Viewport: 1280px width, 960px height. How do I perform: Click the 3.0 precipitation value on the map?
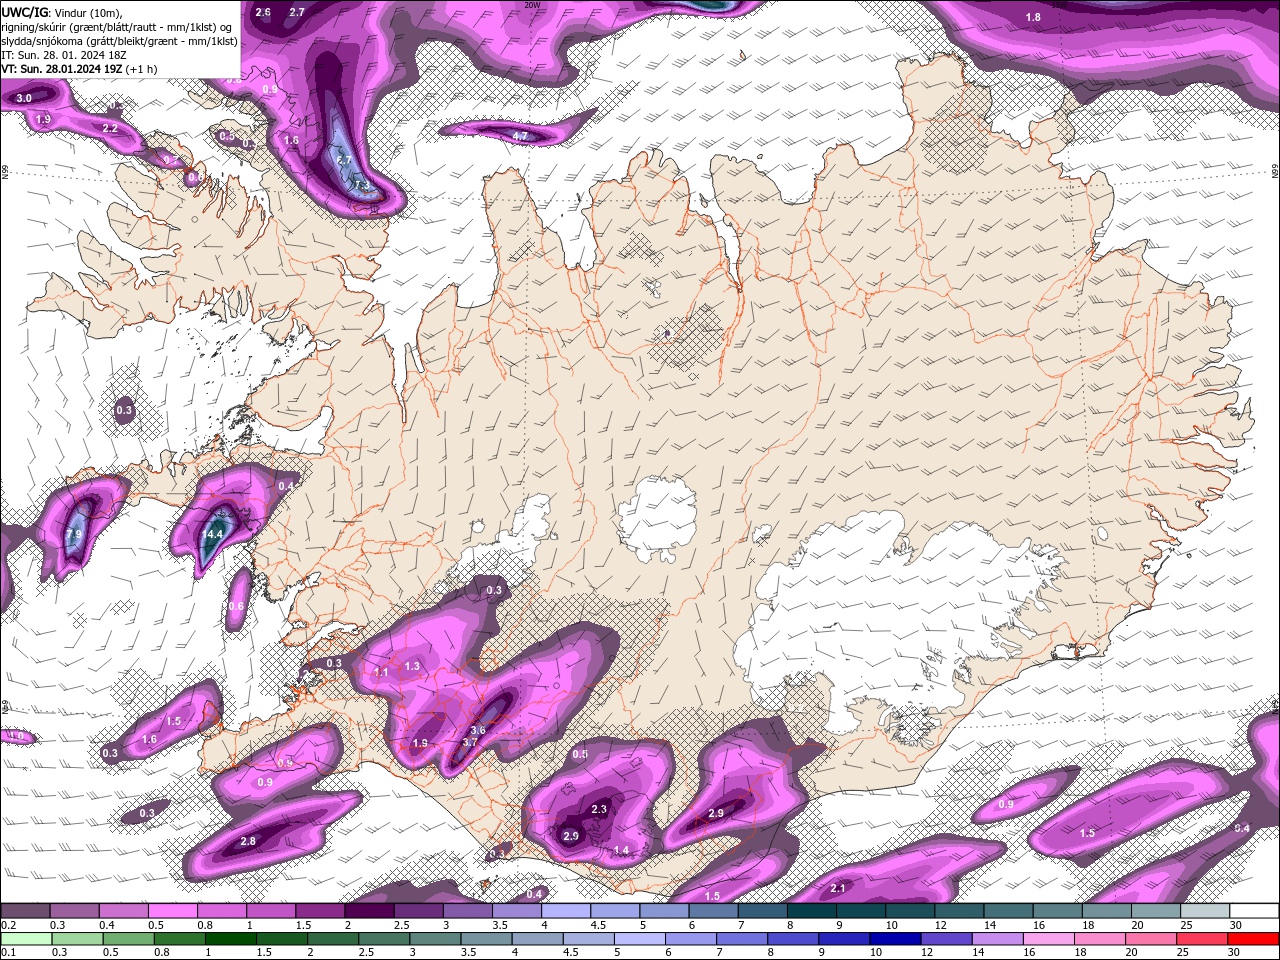click(24, 98)
